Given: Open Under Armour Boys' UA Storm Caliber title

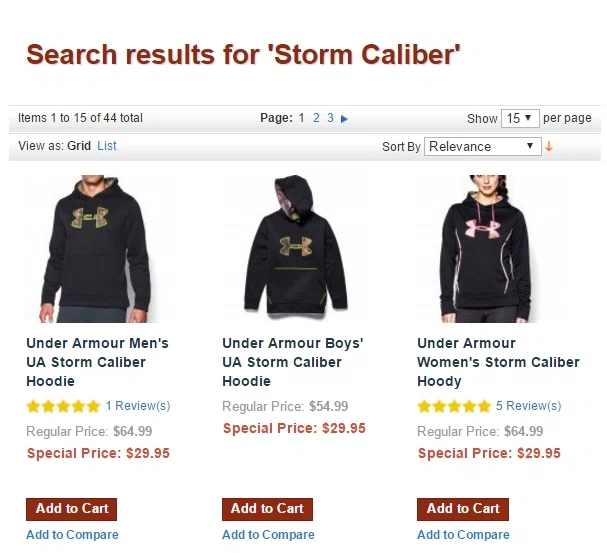Looking at the screenshot, I should point(293,362).
